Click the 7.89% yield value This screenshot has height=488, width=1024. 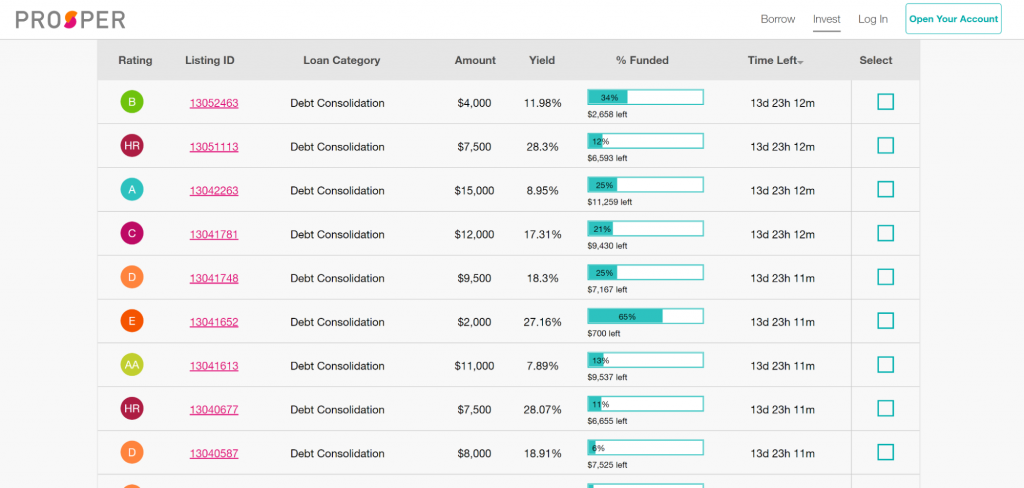click(543, 366)
